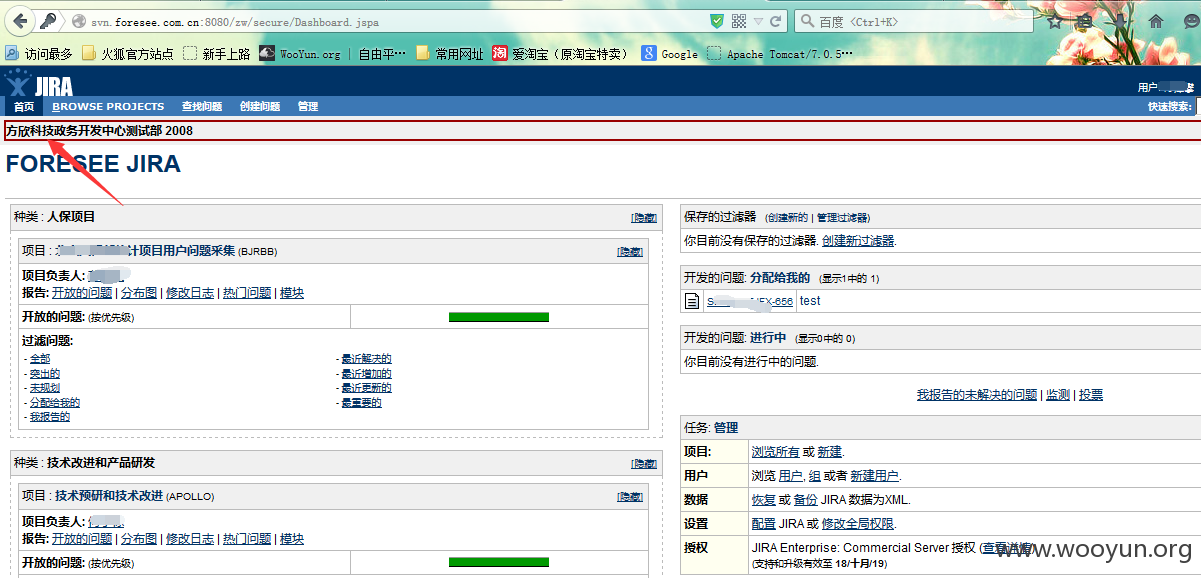Click the green priority bar of APOLLO project
Screen dimensions: 1201x578
(499, 562)
